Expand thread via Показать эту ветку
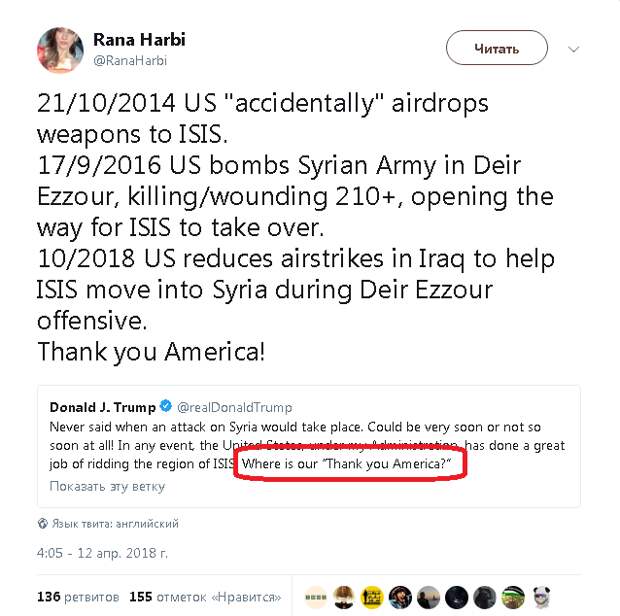The height and width of the screenshot is (616, 620). pyautogui.click(x=107, y=487)
